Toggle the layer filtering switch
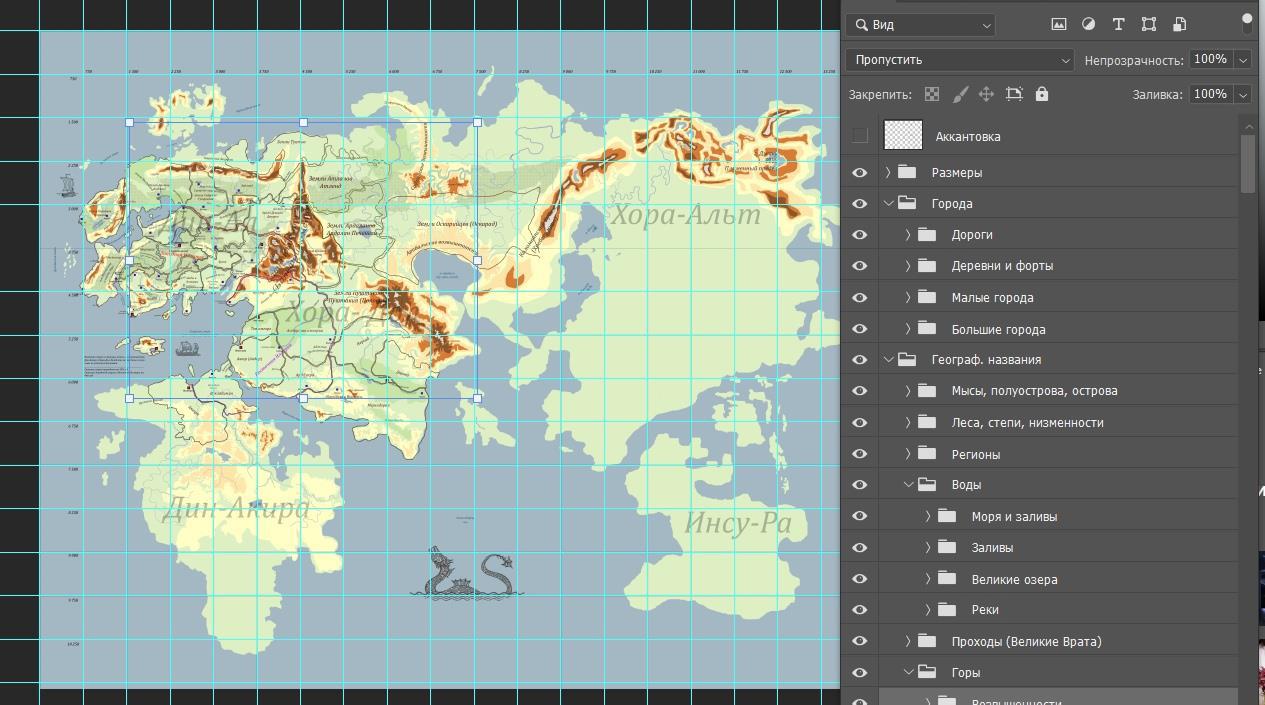The height and width of the screenshot is (705, 1265). (1247, 22)
